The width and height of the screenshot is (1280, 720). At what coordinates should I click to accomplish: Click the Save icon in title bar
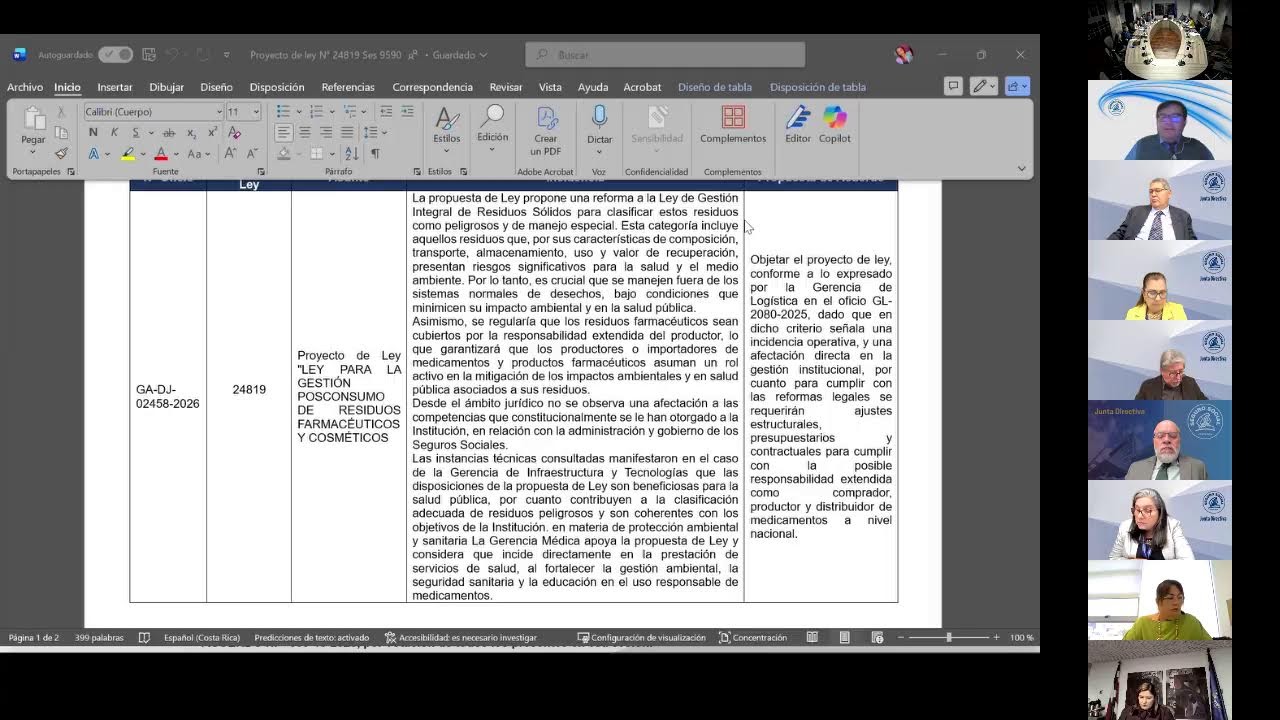[x=149, y=55]
